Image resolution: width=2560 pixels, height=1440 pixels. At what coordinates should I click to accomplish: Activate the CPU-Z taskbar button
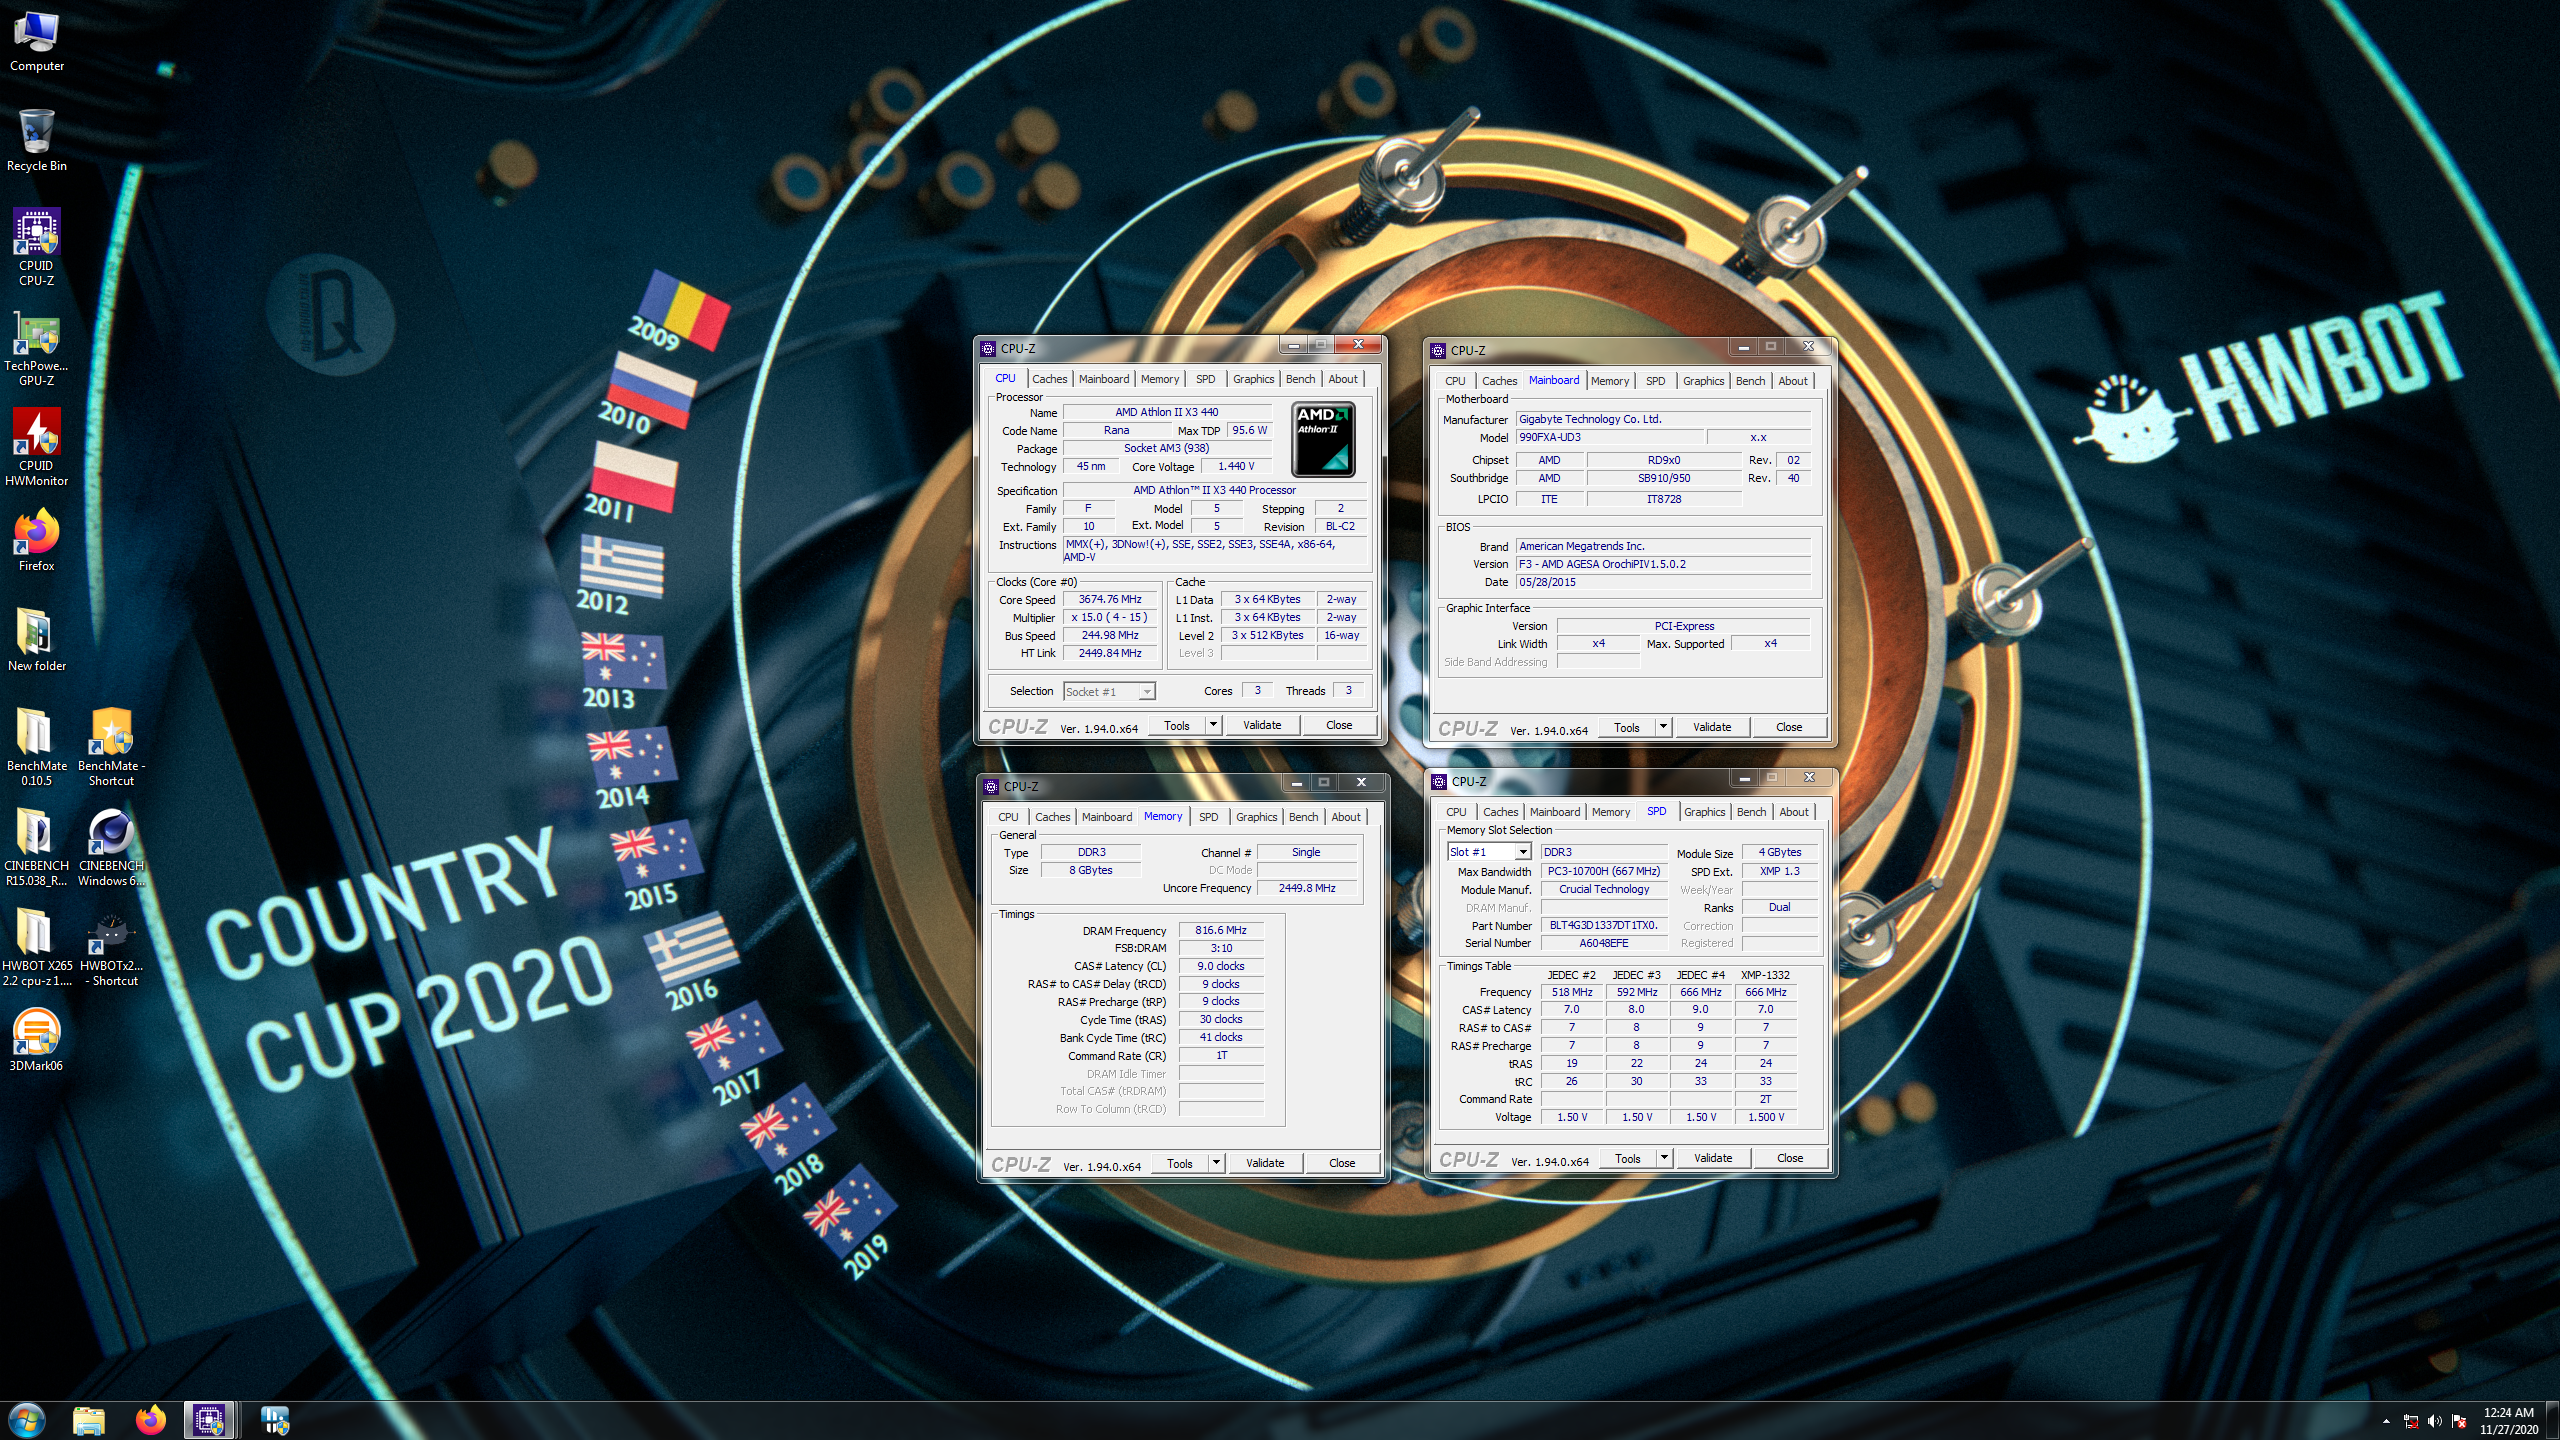(210, 1420)
